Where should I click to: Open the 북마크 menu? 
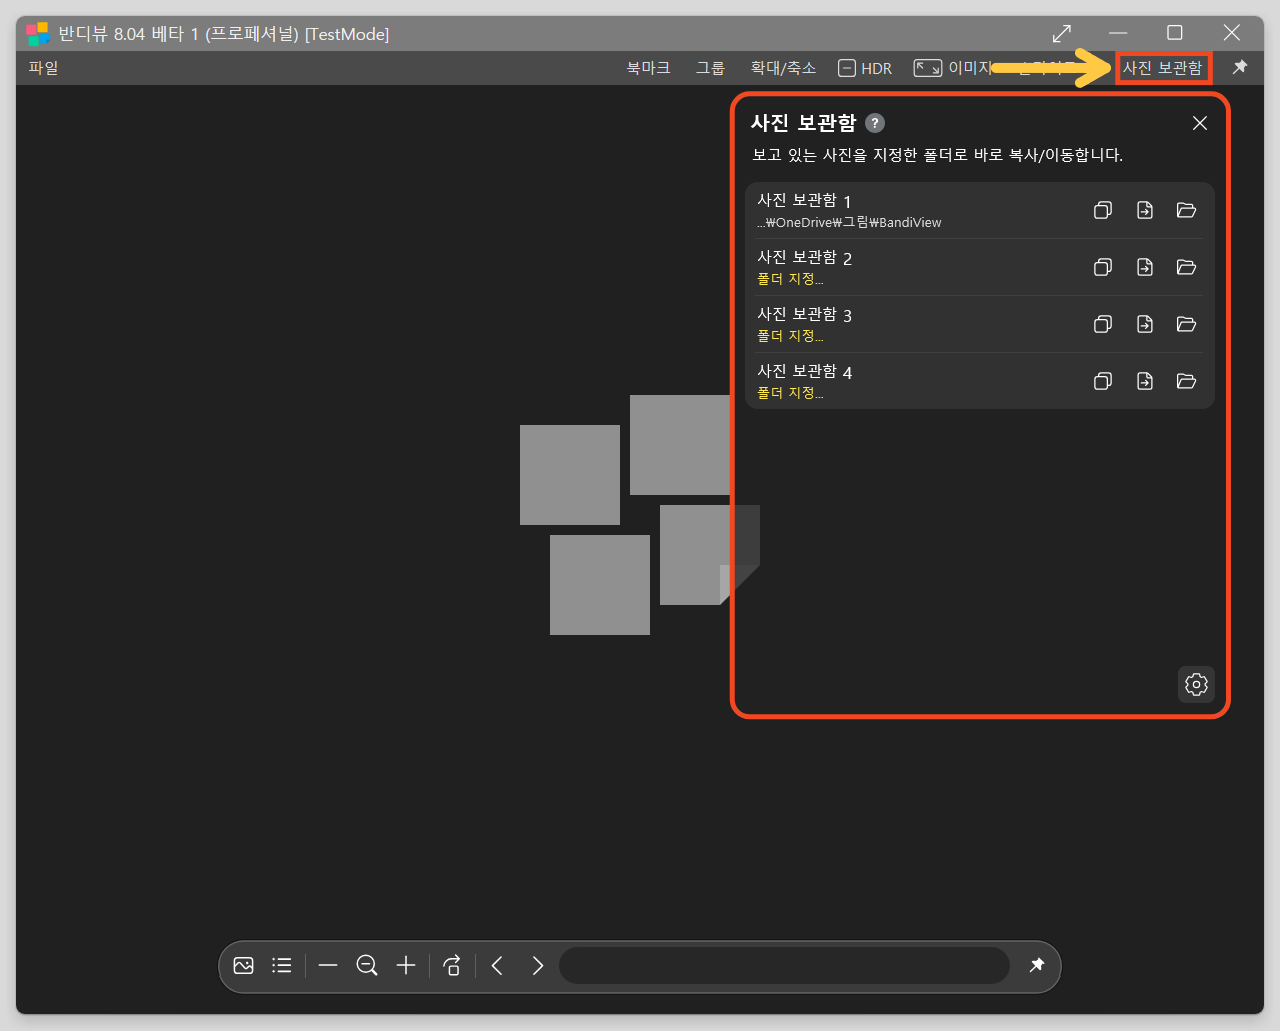click(x=648, y=68)
